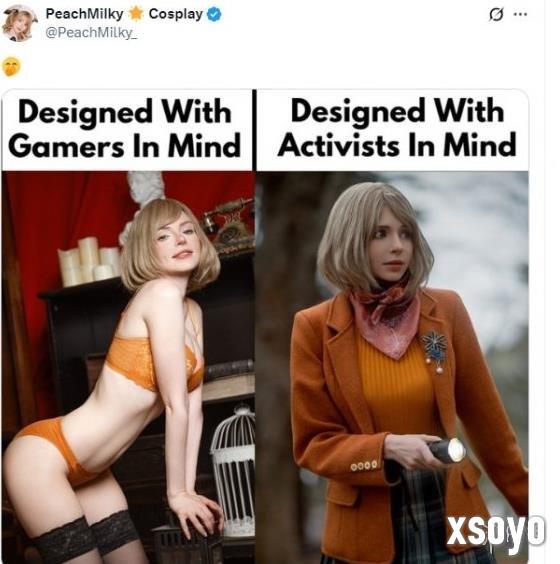Click the white birdcage in left photo
This screenshot has width=560, height=564.
pyautogui.click(x=233, y=469)
